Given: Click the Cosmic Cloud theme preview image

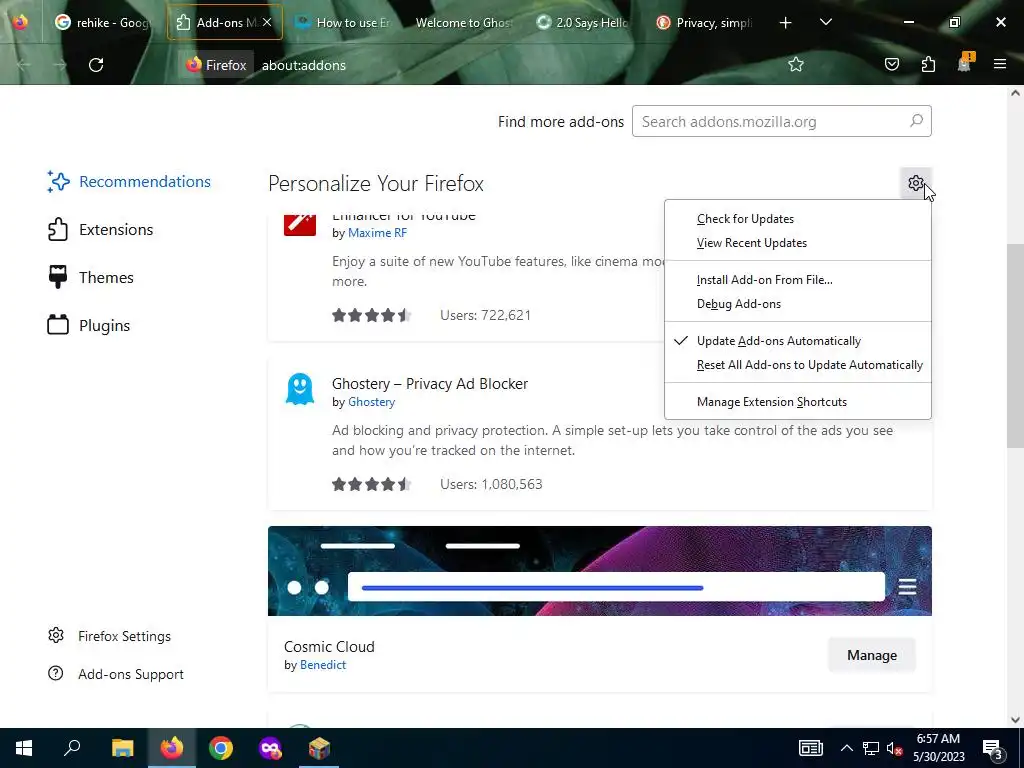Looking at the screenshot, I should point(600,571).
